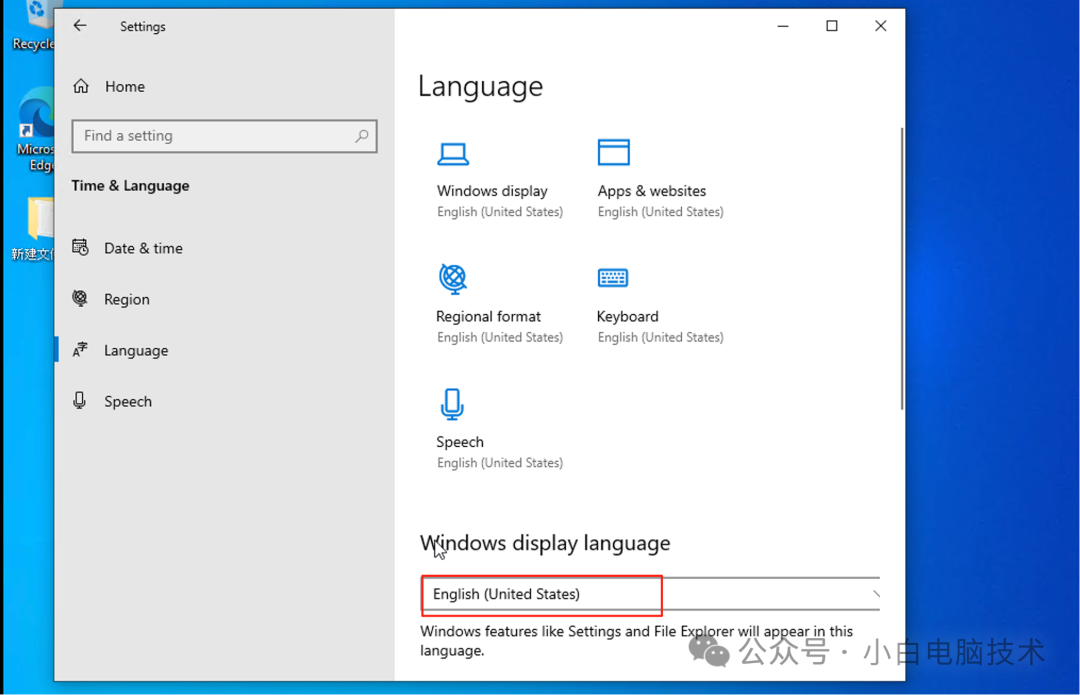Click the Date & time calendar icon

point(81,247)
